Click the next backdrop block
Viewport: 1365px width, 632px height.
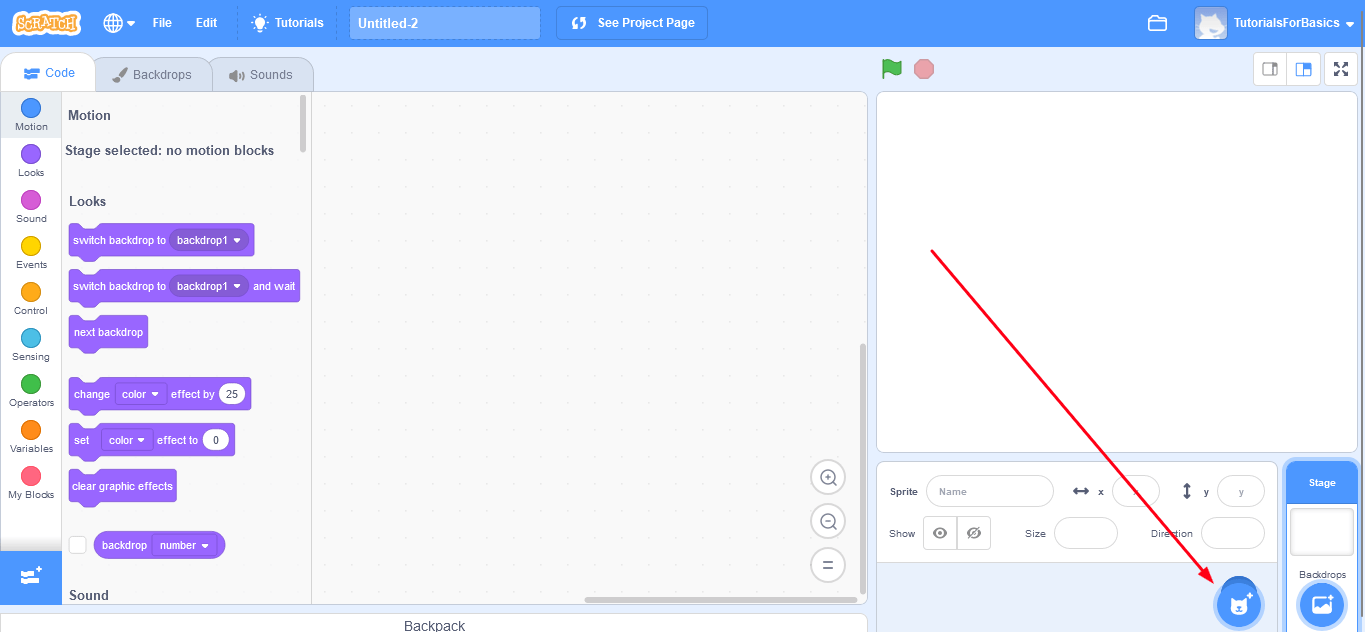[x=108, y=333]
